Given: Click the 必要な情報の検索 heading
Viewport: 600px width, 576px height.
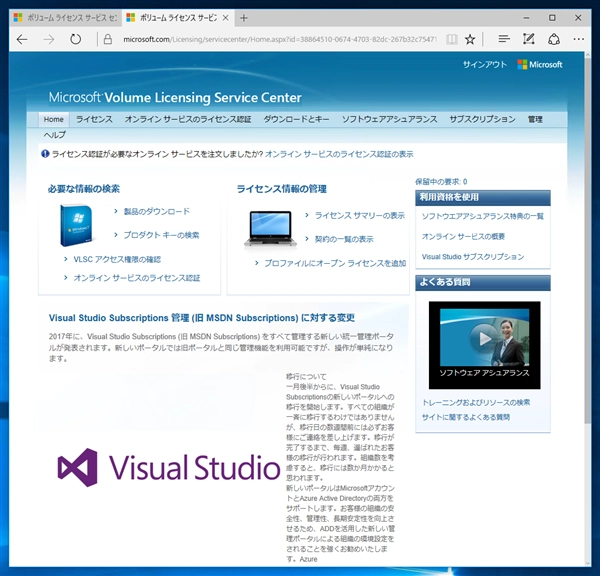Looking at the screenshot, I should pos(84,189).
